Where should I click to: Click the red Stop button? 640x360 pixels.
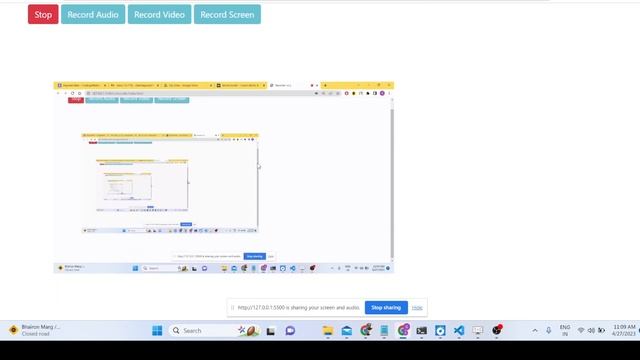click(x=43, y=15)
